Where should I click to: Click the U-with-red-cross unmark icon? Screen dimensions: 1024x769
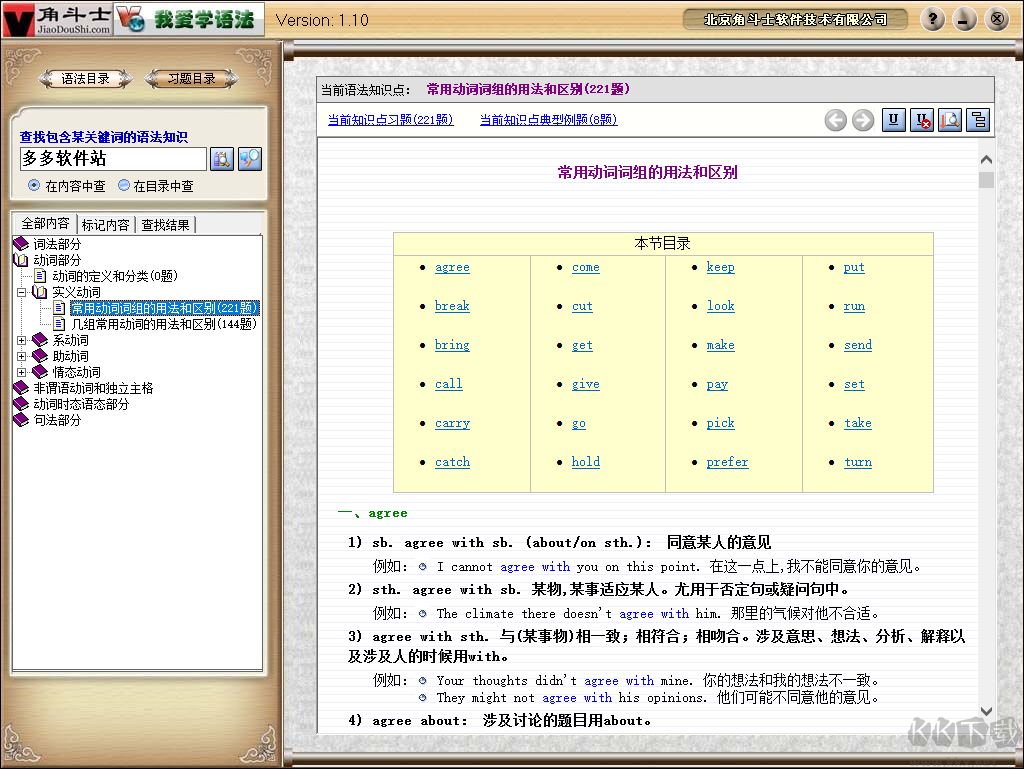921,120
